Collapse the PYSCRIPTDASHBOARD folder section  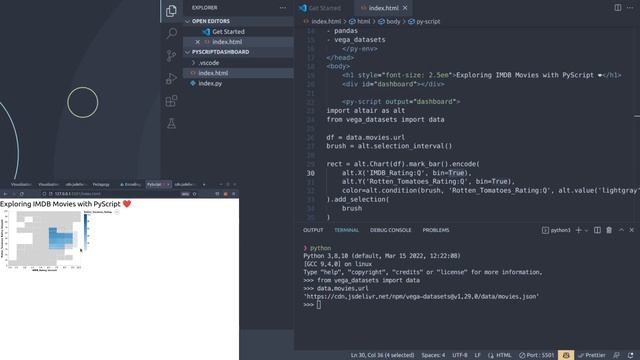238,52
